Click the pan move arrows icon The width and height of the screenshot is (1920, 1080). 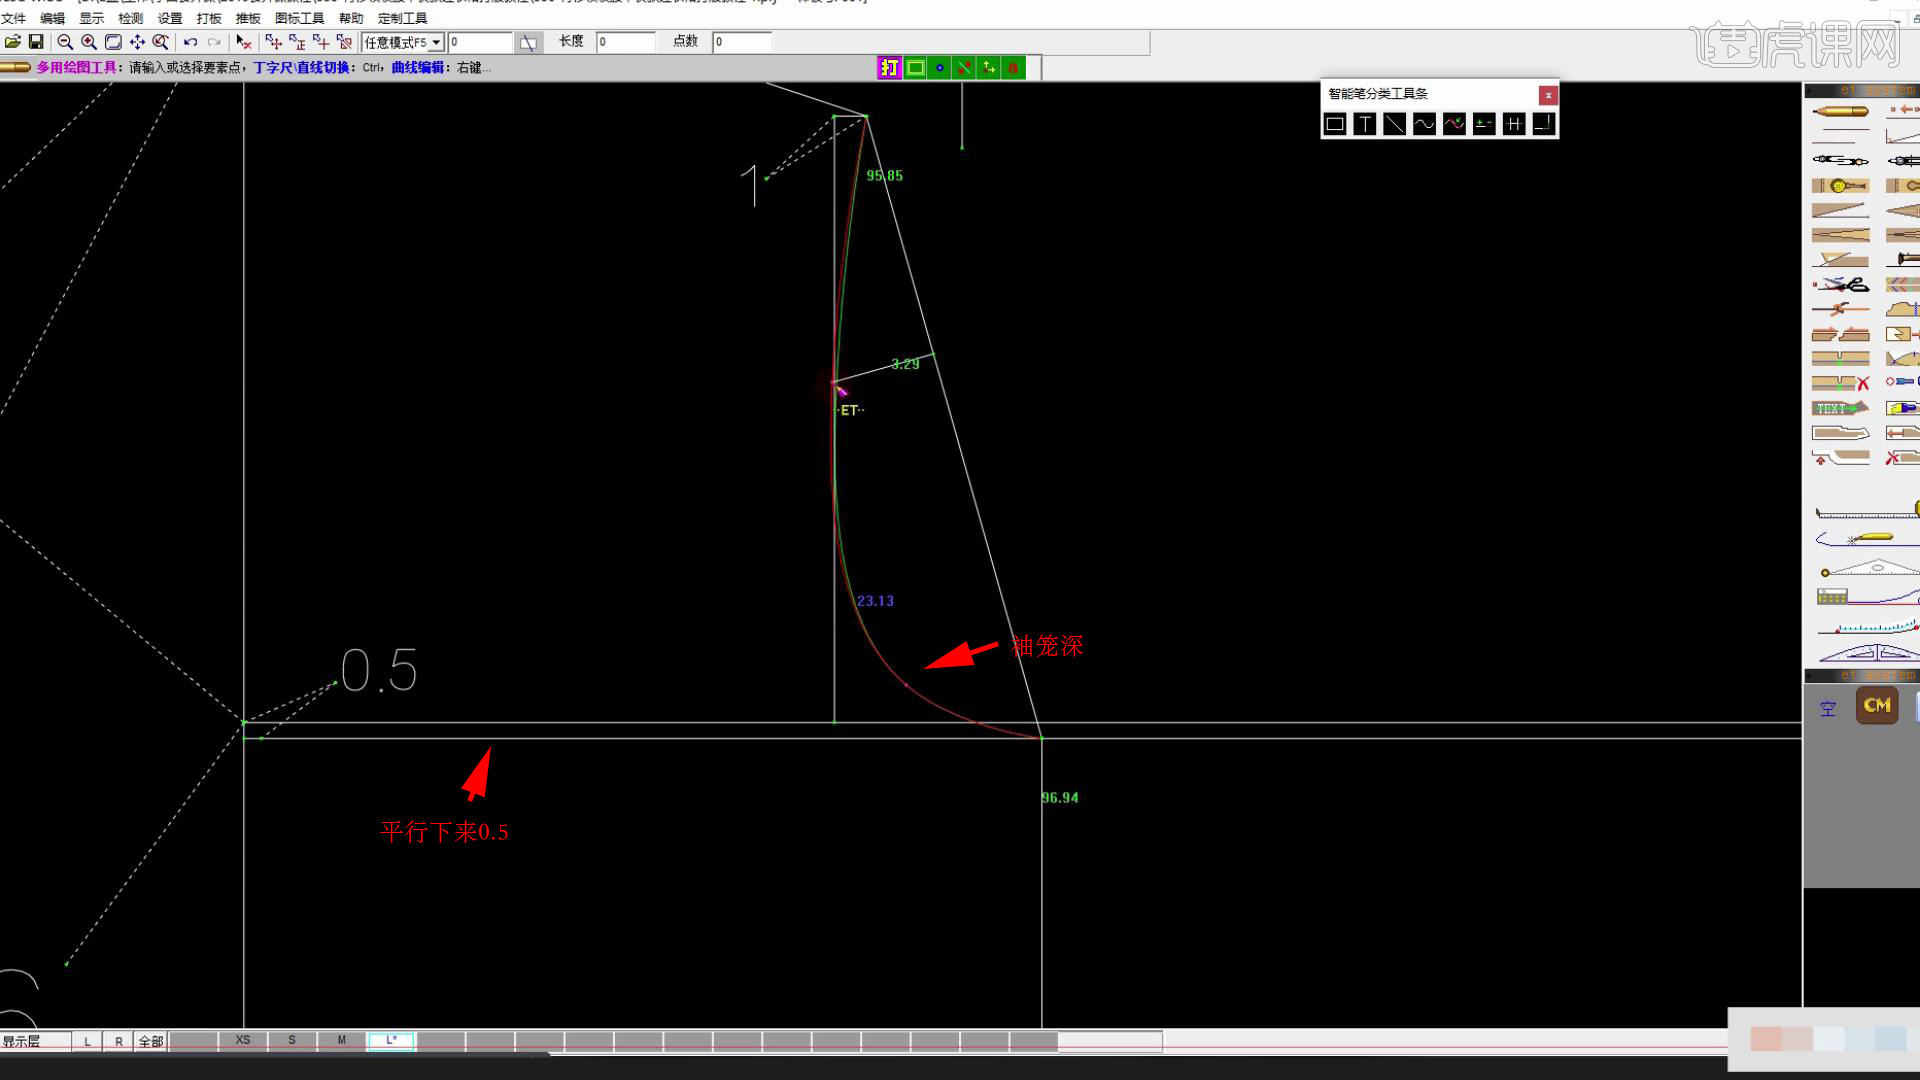[137, 42]
